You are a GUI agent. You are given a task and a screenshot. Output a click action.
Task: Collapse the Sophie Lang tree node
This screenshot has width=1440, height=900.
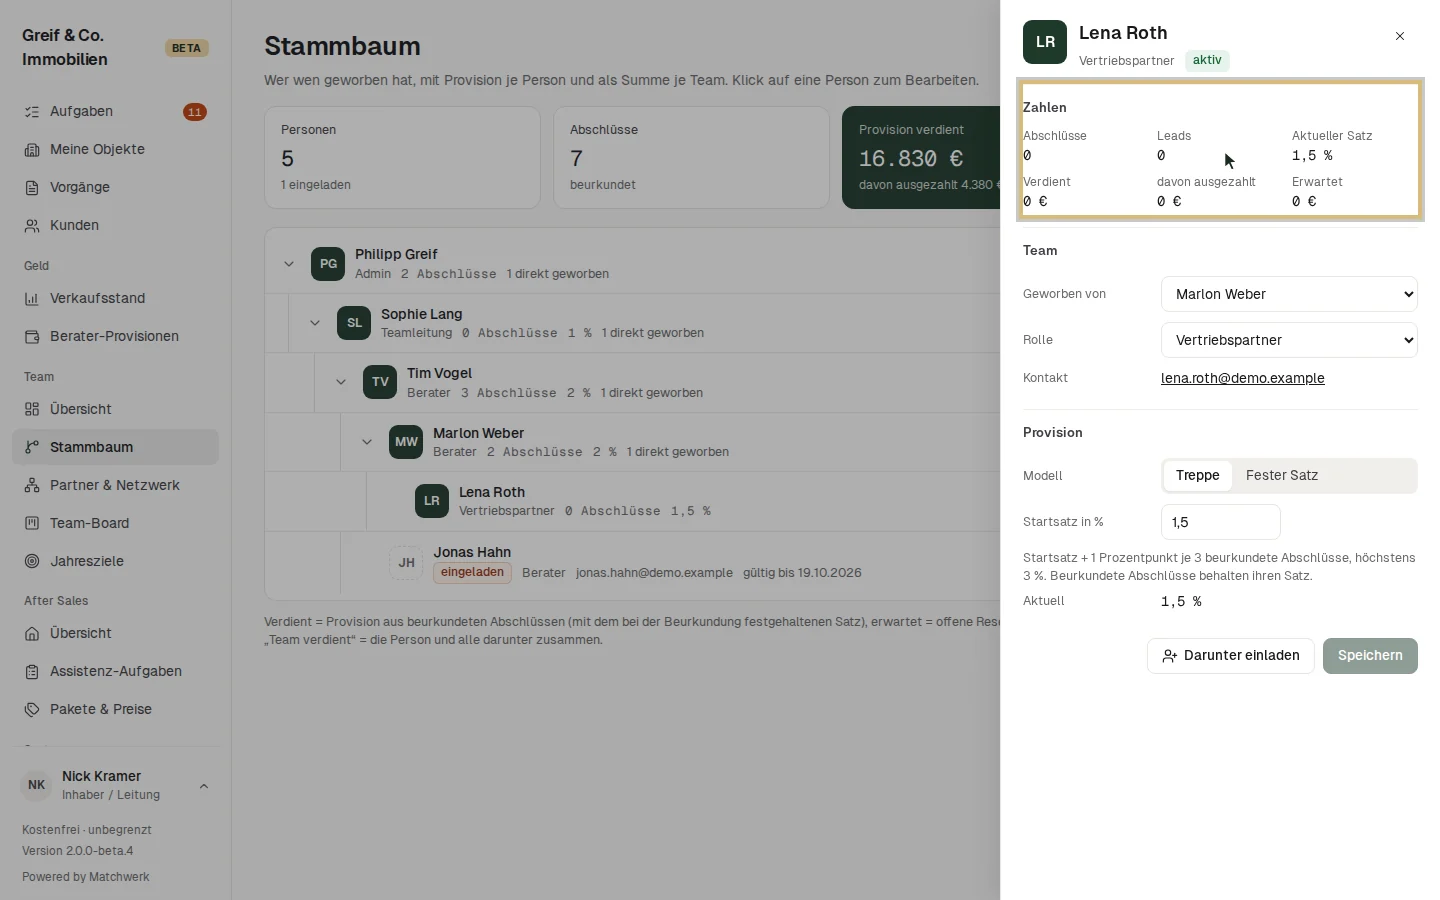[315, 323]
